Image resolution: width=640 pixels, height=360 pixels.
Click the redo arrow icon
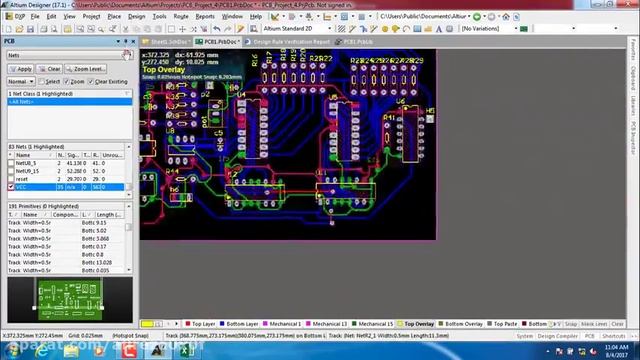point(228,29)
